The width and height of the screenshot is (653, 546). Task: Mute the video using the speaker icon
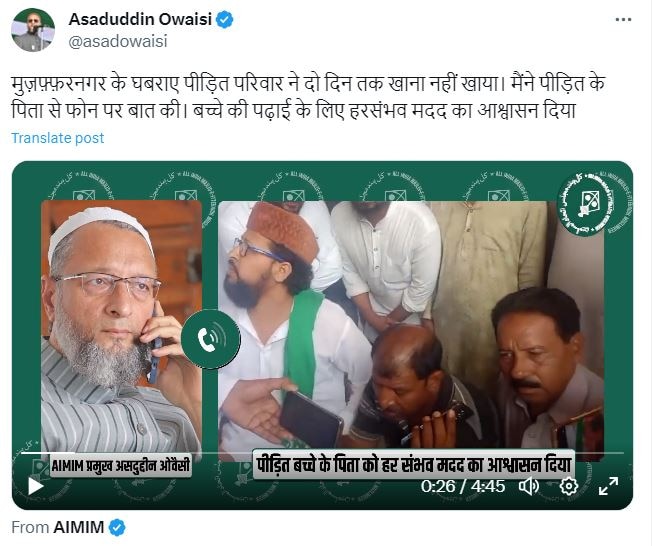click(528, 486)
